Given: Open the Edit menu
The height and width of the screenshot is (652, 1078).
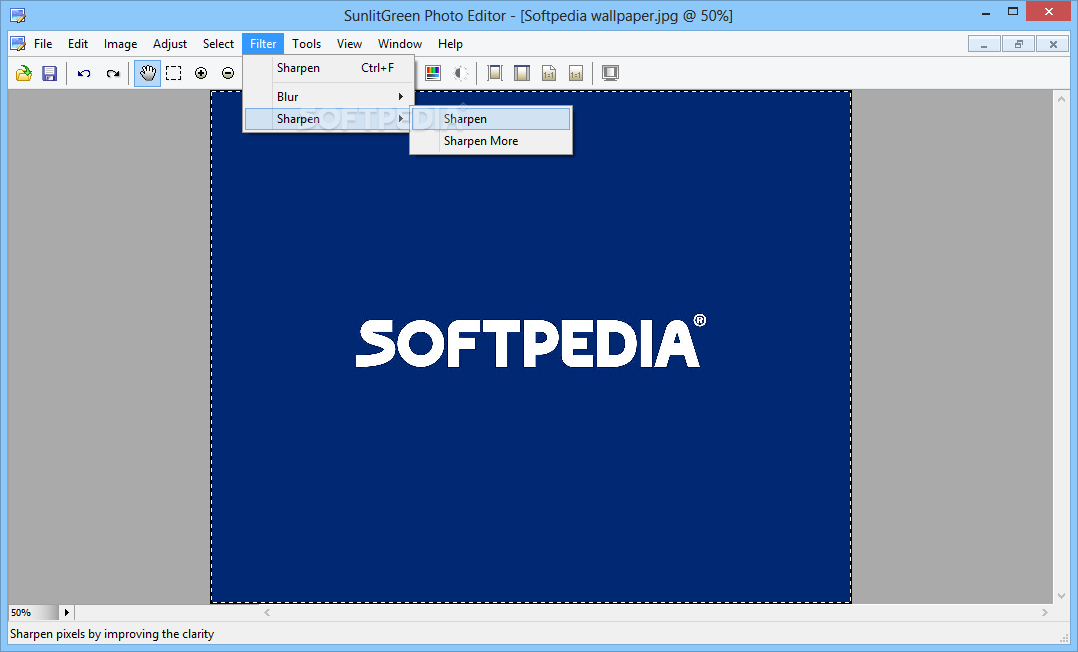Looking at the screenshot, I should coord(78,44).
